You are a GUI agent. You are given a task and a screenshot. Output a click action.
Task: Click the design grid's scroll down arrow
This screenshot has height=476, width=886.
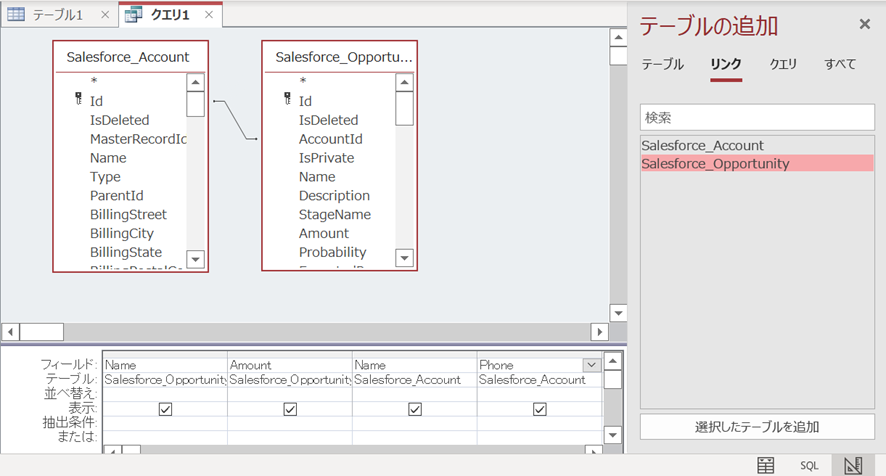point(613,435)
